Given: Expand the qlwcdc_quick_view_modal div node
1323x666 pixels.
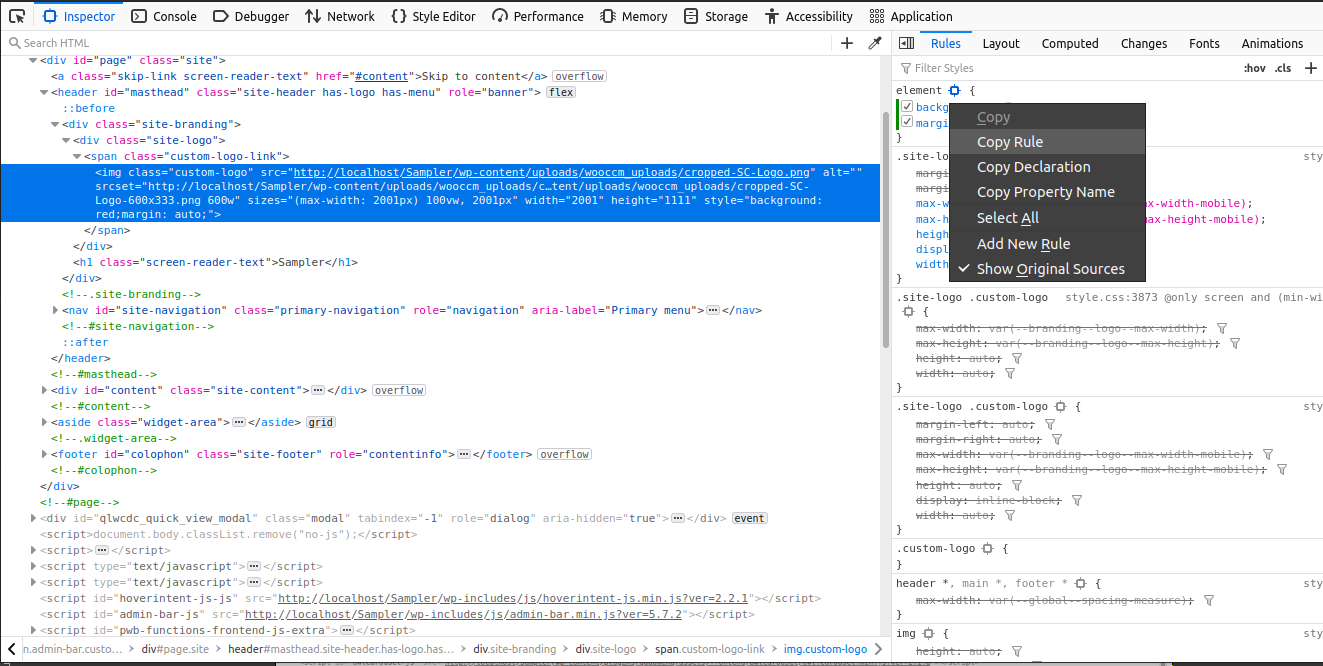Looking at the screenshot, I should tap(34, 518).
